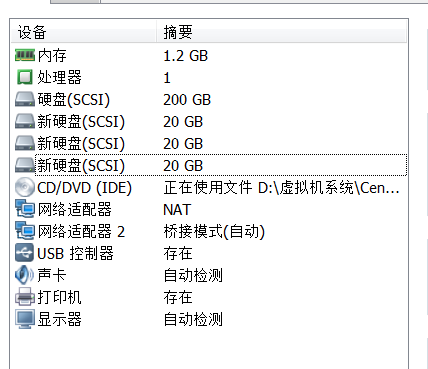Select the 声卡 row marked 自动检测
This screenshot has width=428, height=369.
click(x=209, y=275)
